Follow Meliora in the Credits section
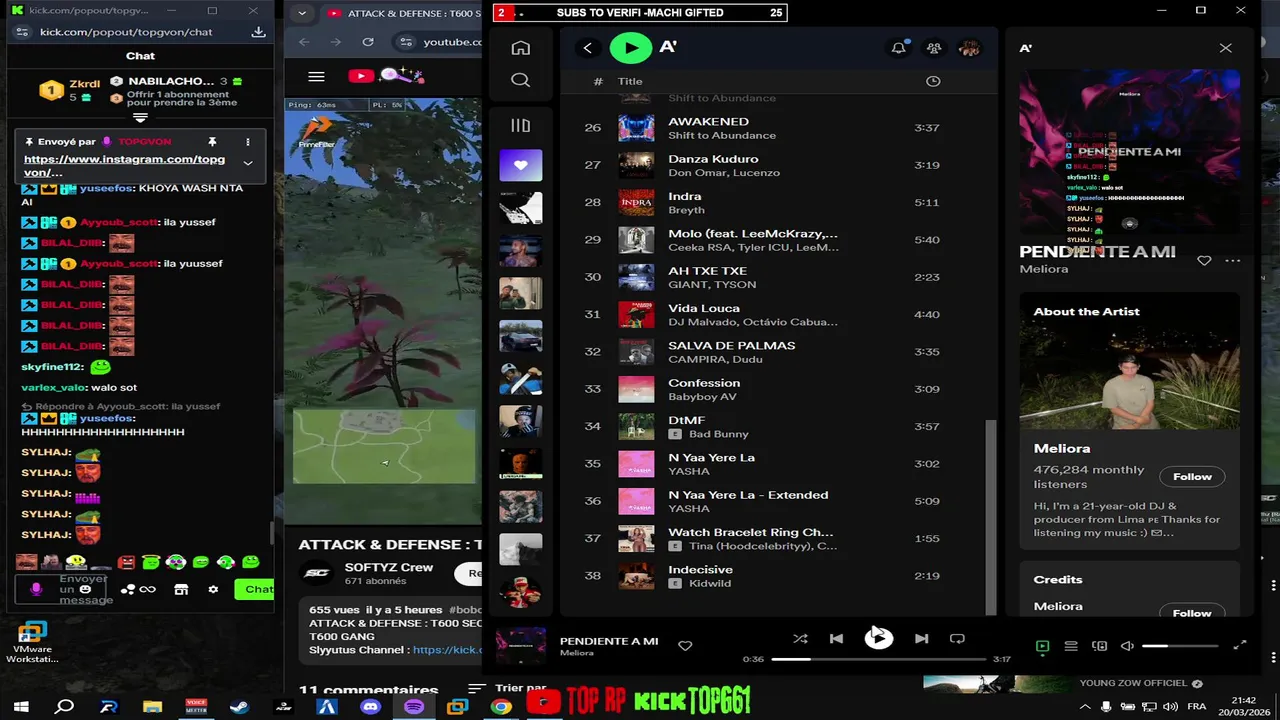 [1192, 612]
